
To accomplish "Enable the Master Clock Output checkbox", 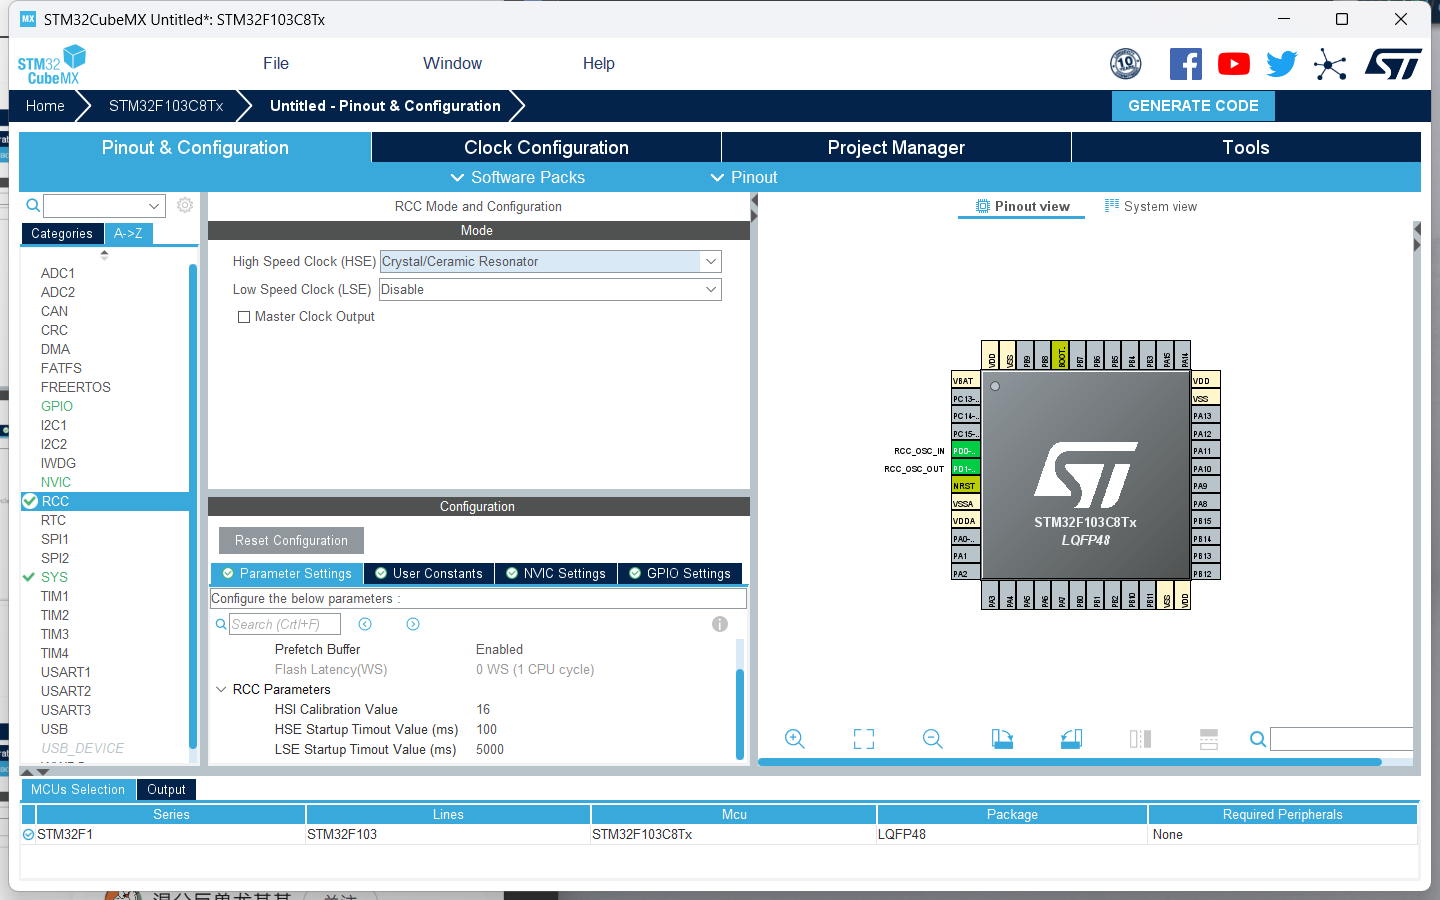I will point(244,317).
